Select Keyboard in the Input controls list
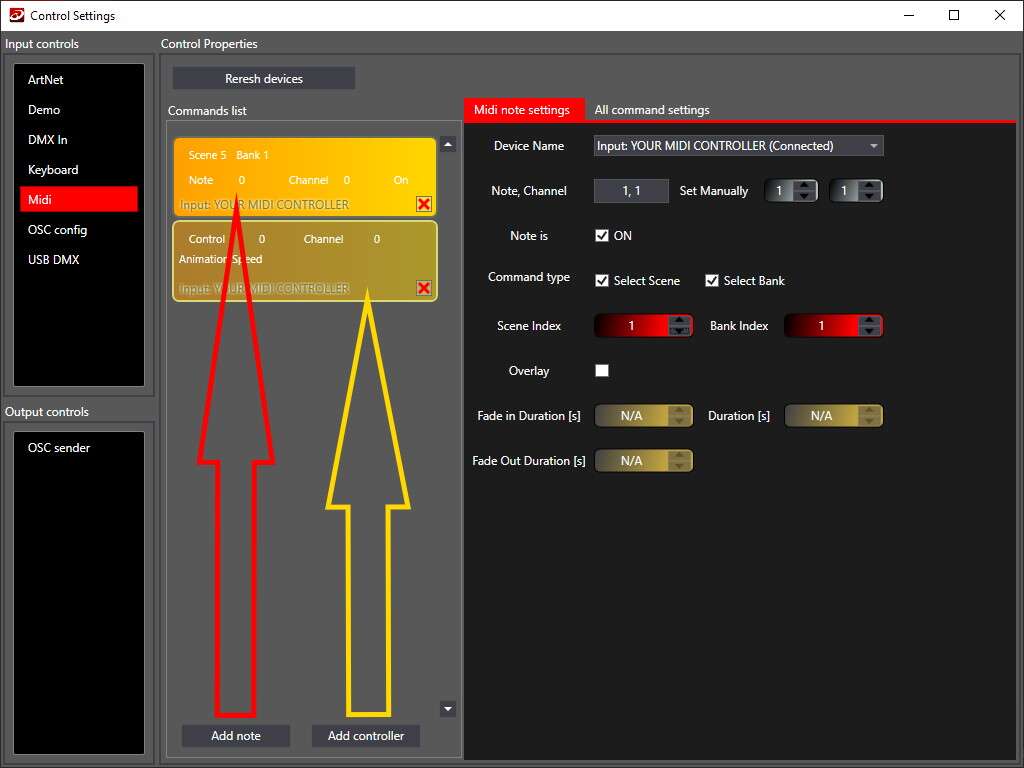Screen dimensions: 1024x768 [55, 170]
